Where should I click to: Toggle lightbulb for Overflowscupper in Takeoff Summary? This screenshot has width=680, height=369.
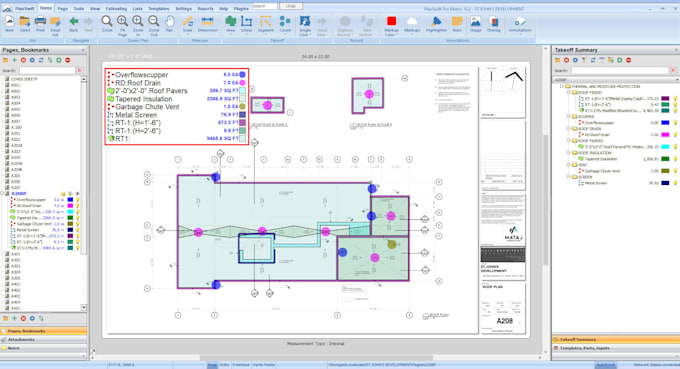[675, 123]
